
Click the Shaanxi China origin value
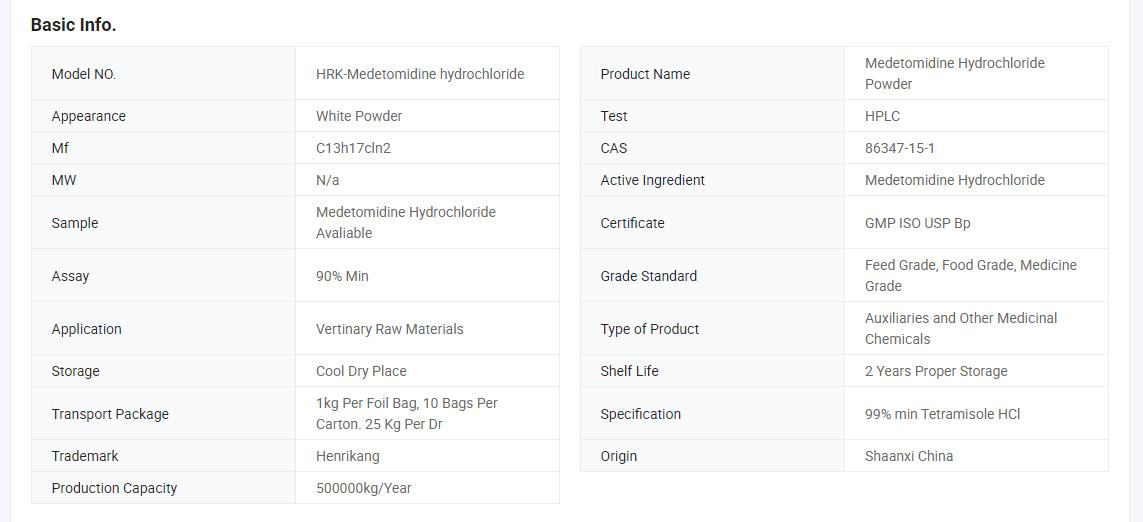909,456
